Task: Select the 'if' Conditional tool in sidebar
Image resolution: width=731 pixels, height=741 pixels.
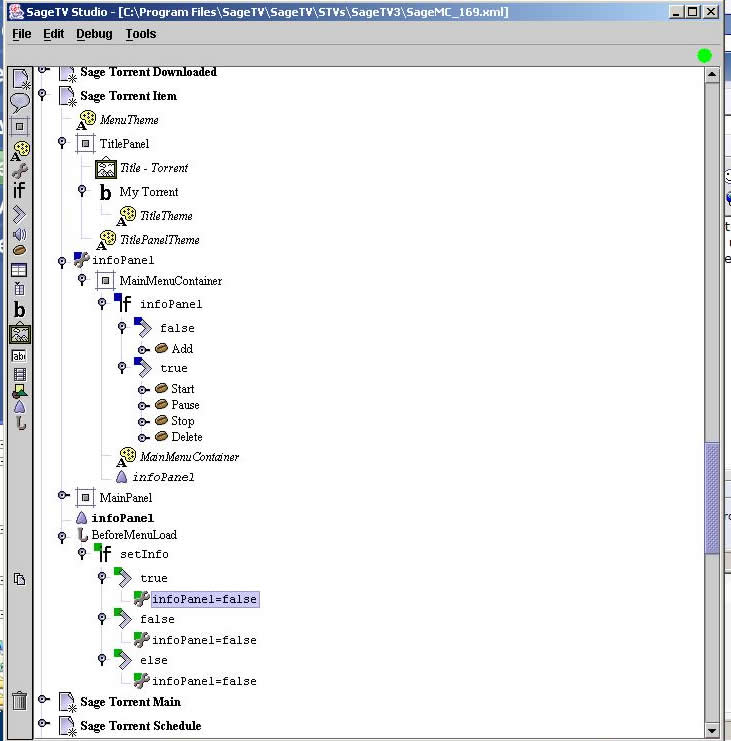Action: coord(19,190)
